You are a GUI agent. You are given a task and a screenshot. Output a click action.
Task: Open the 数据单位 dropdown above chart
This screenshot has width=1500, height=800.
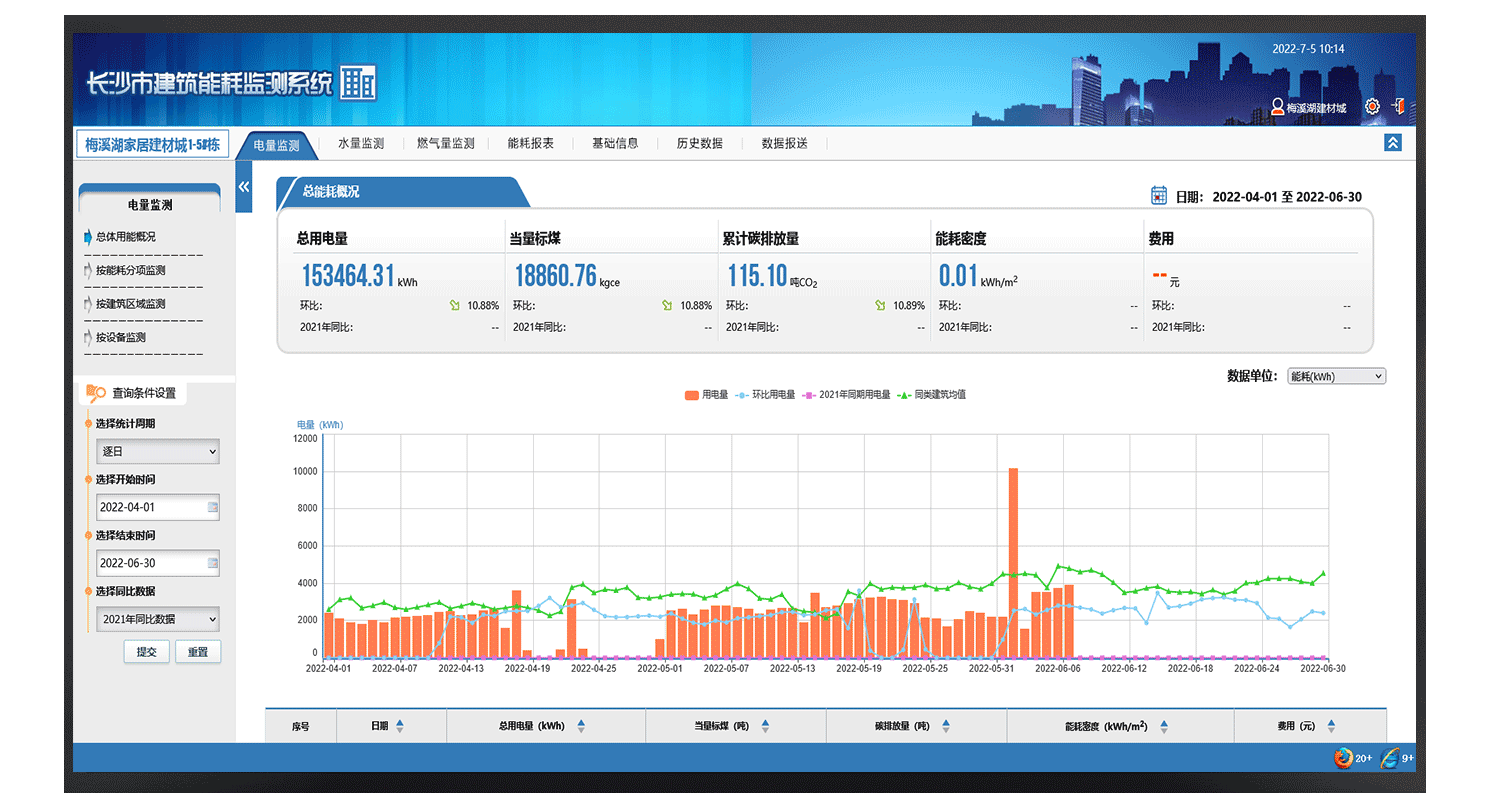(x=1336, y=376)
